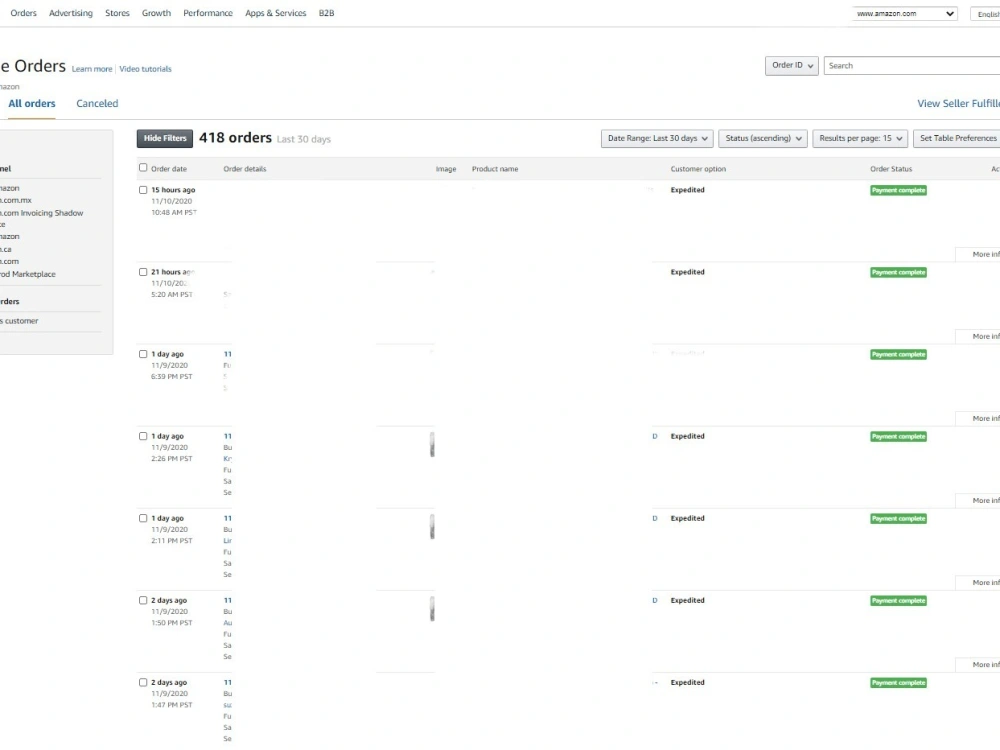Click the 418 orders count heading
The height and width of the screenshot is (750, 1000).
(235, 138)
